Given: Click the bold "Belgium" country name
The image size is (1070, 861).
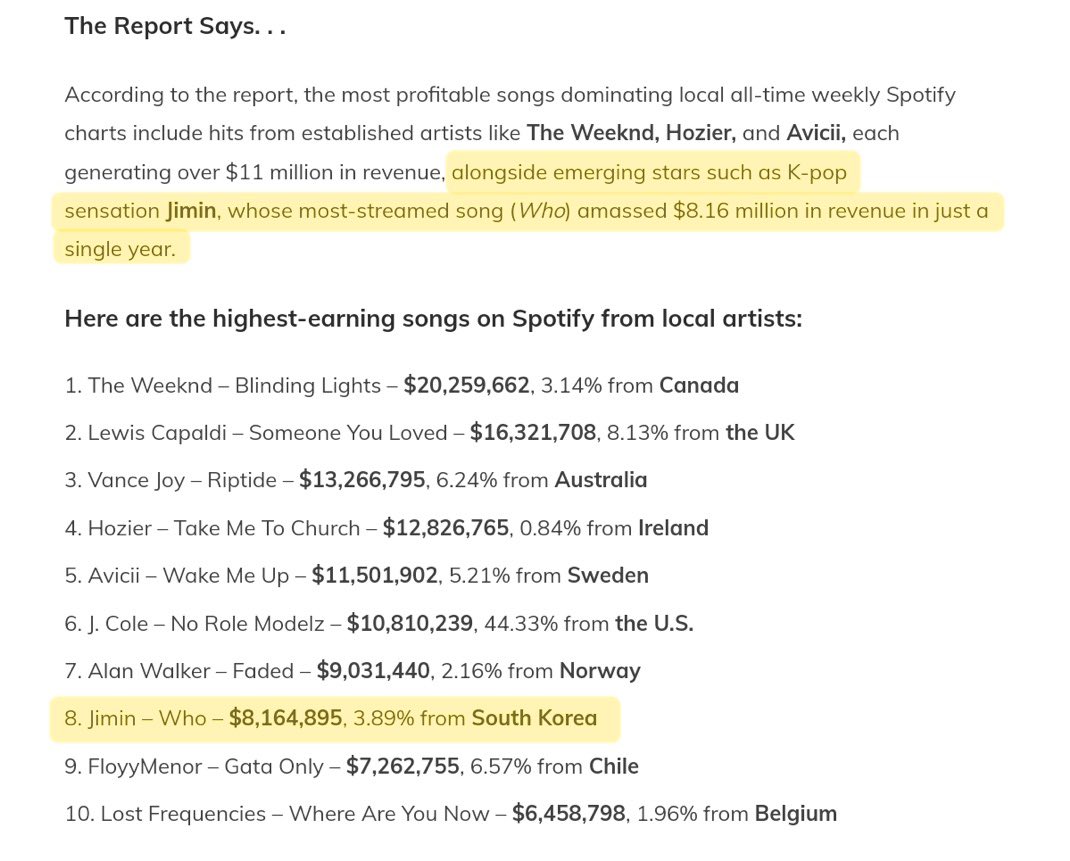Looking at the screenshot, I should click(795, 814).
